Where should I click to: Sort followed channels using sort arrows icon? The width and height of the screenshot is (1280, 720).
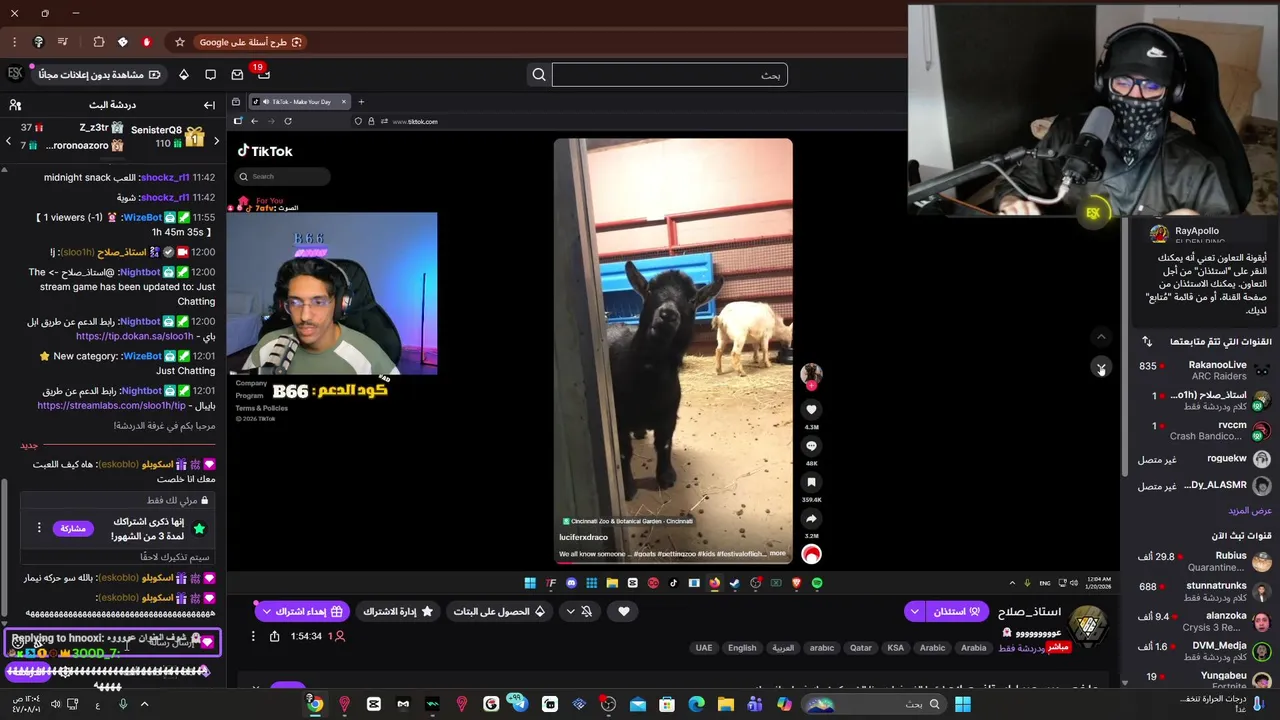tap(1147, 341)
